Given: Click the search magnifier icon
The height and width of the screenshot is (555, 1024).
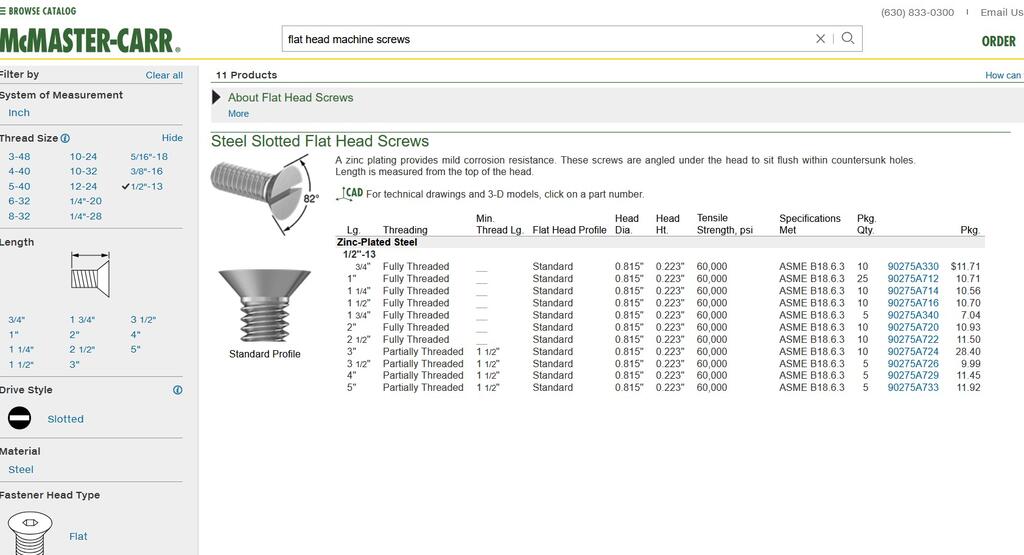Looking at the screenshot, I should pyautogui.click(x=848, y=38).
